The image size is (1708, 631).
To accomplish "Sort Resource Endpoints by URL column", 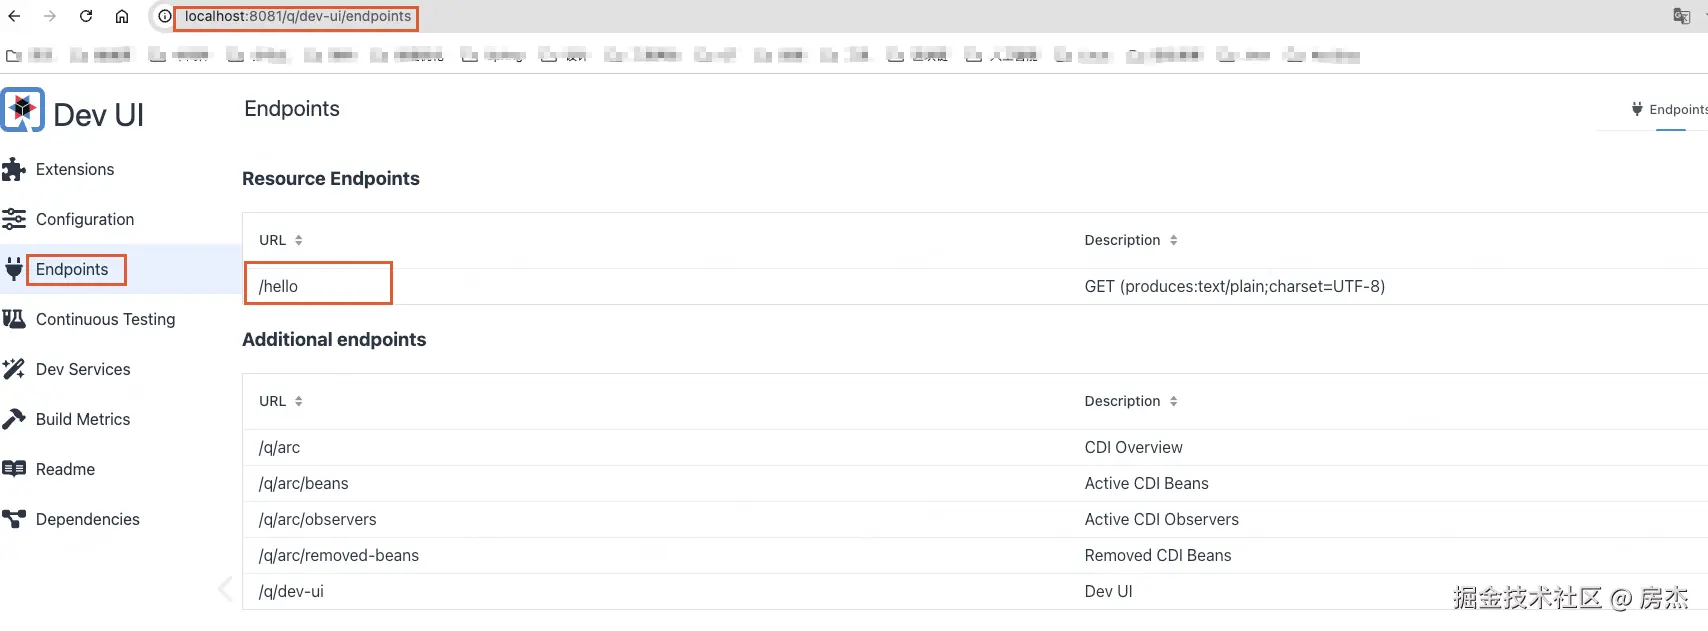I will coord(298,240).
